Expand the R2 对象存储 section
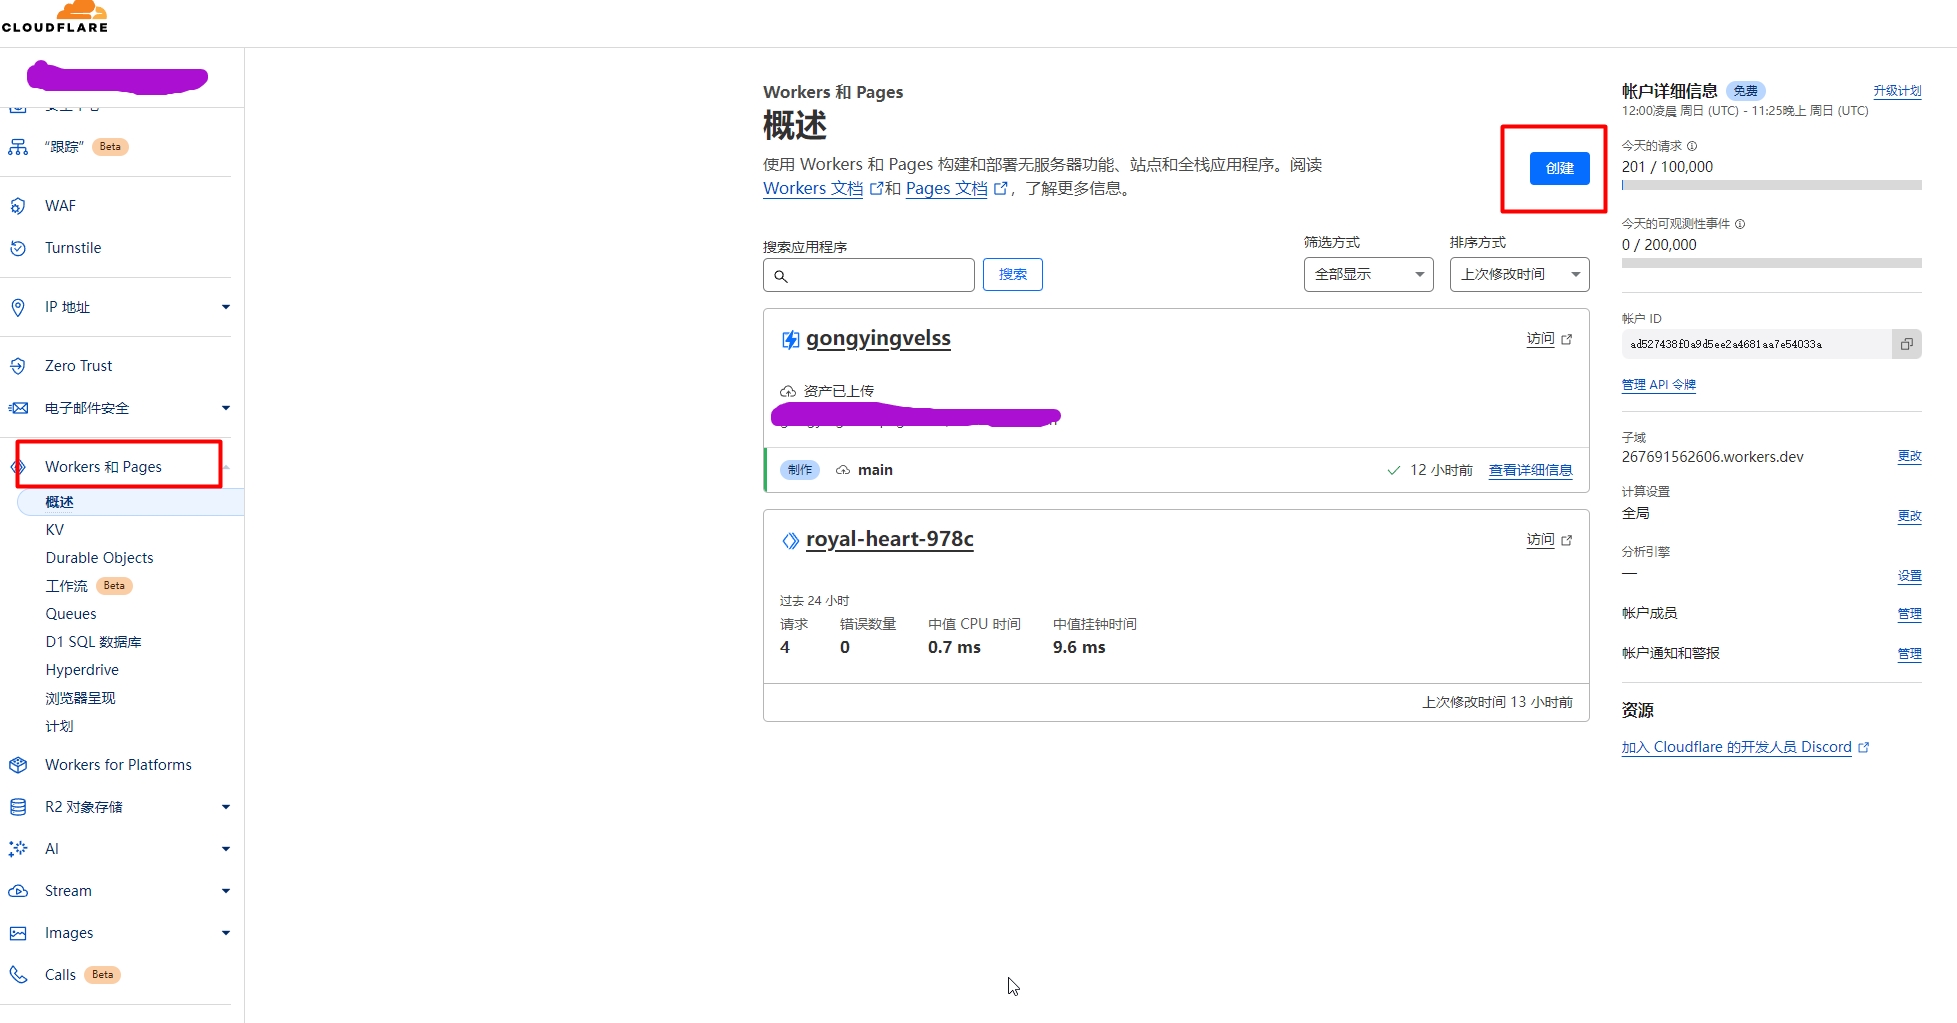 click(x=226, y=807)
